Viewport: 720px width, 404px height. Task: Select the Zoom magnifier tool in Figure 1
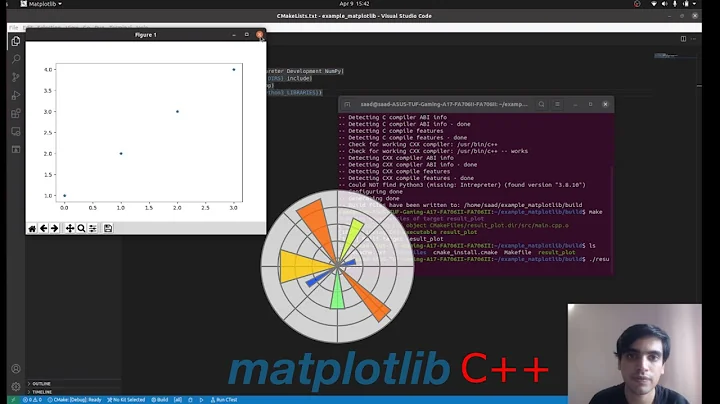pos(81,228)
